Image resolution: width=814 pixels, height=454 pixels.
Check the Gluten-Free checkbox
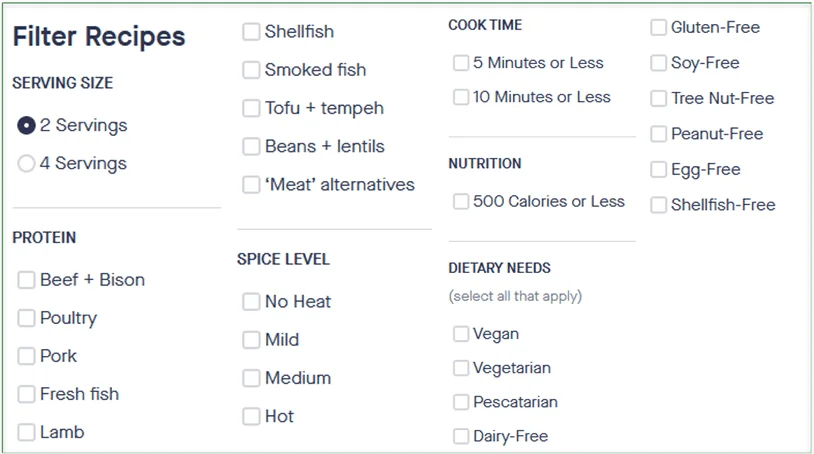658,28
